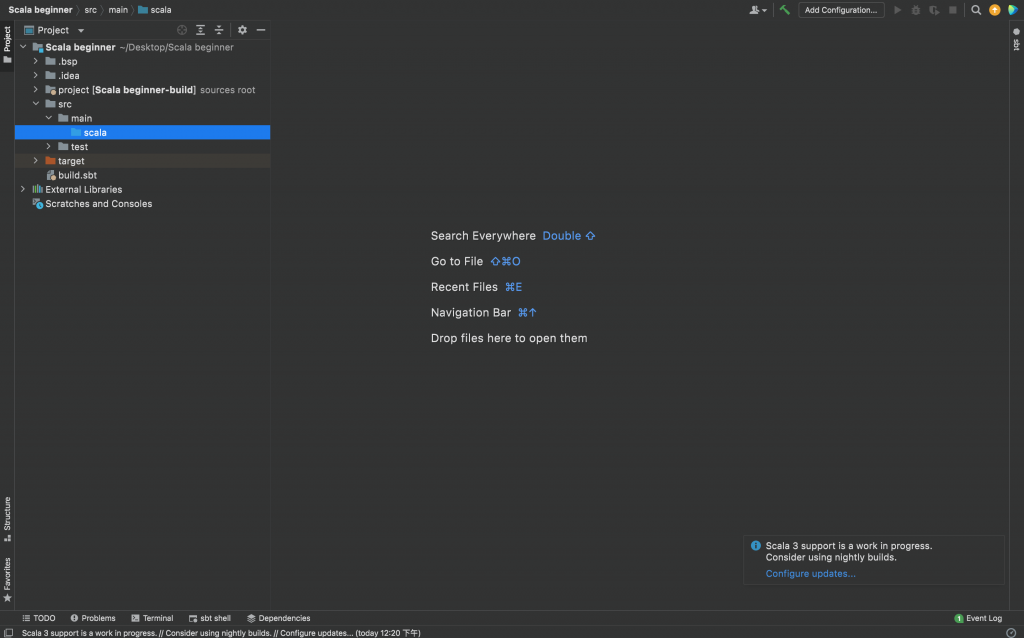Hide the Project panel minus icon

point(261,30)
